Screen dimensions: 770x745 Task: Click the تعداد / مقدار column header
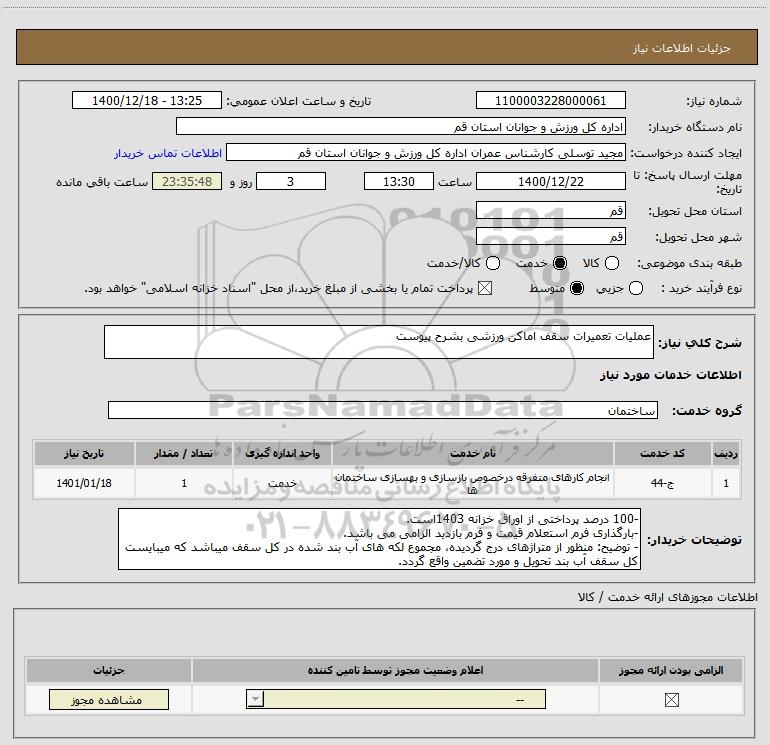pyautogui.click(x=184, y=453)
